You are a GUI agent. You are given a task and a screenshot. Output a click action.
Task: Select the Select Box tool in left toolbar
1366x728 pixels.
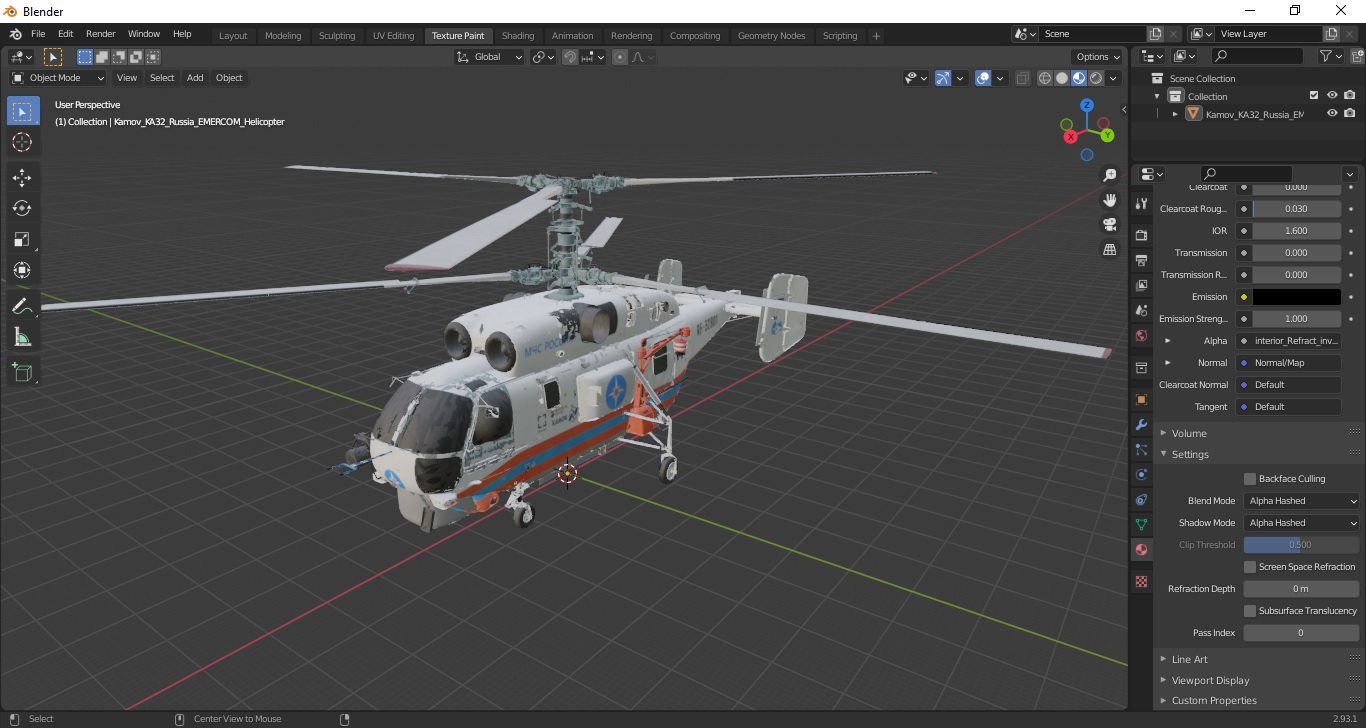tap(22, 111)
